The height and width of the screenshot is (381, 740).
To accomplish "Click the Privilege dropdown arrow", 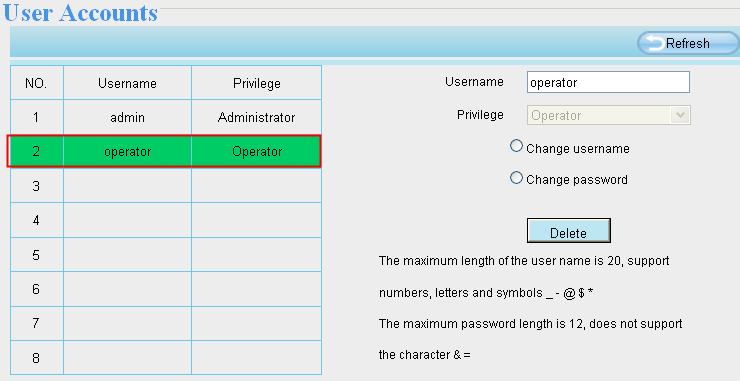I will click(680, 115).
